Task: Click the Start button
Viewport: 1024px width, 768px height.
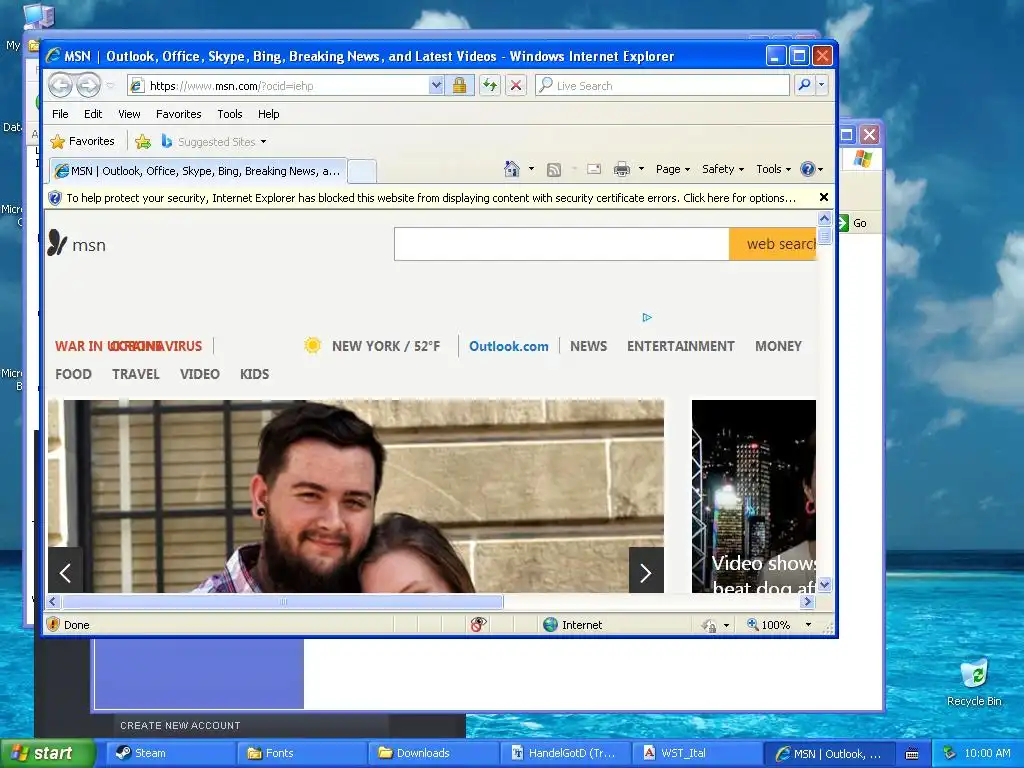Action: [x=46, y=753]
